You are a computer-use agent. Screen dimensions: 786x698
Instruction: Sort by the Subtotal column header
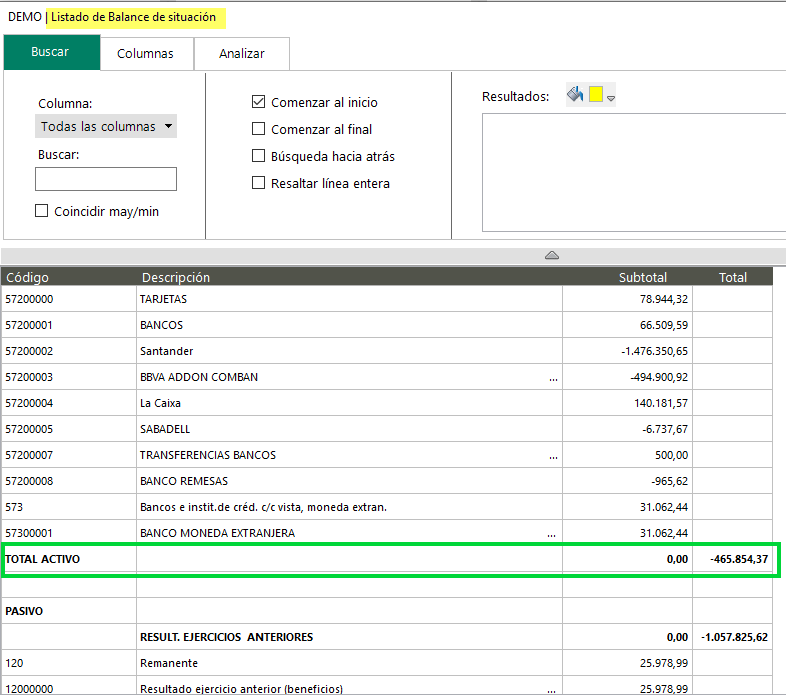pos(642,277)
